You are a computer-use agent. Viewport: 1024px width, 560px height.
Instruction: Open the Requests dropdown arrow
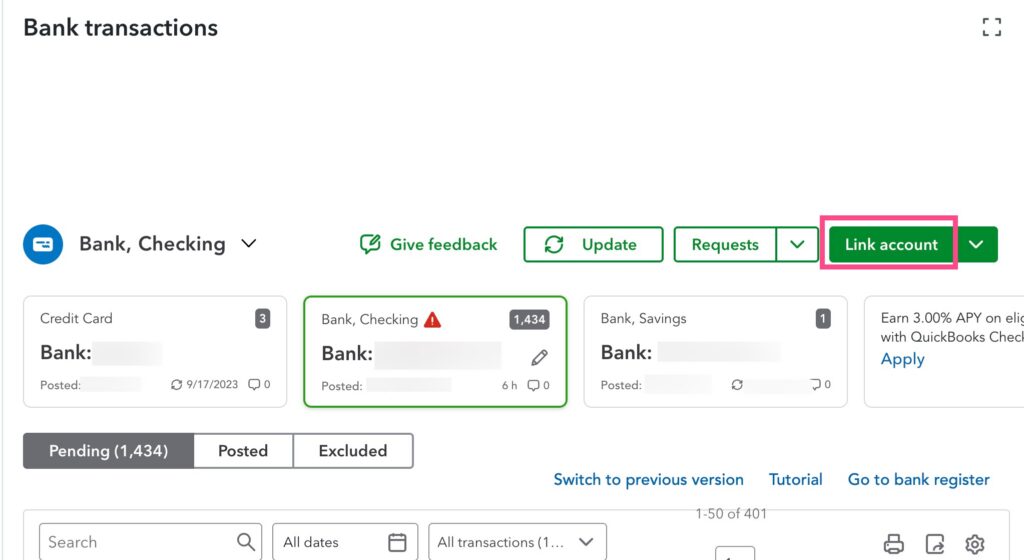pos(797,244)
